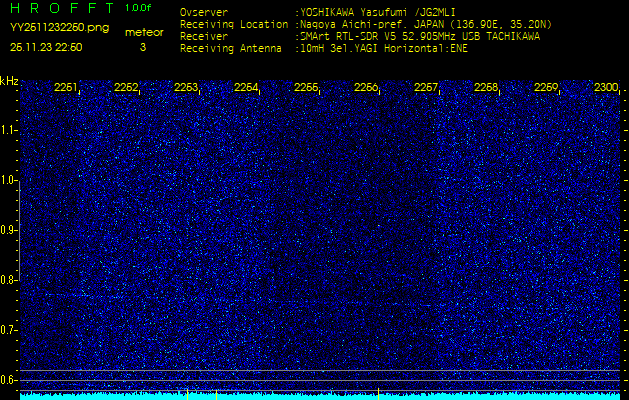This screenshot has width=629, height=400.
Task: Click the 'Receiver' field label
Action: pyautogui.click(x=204, y=37)
